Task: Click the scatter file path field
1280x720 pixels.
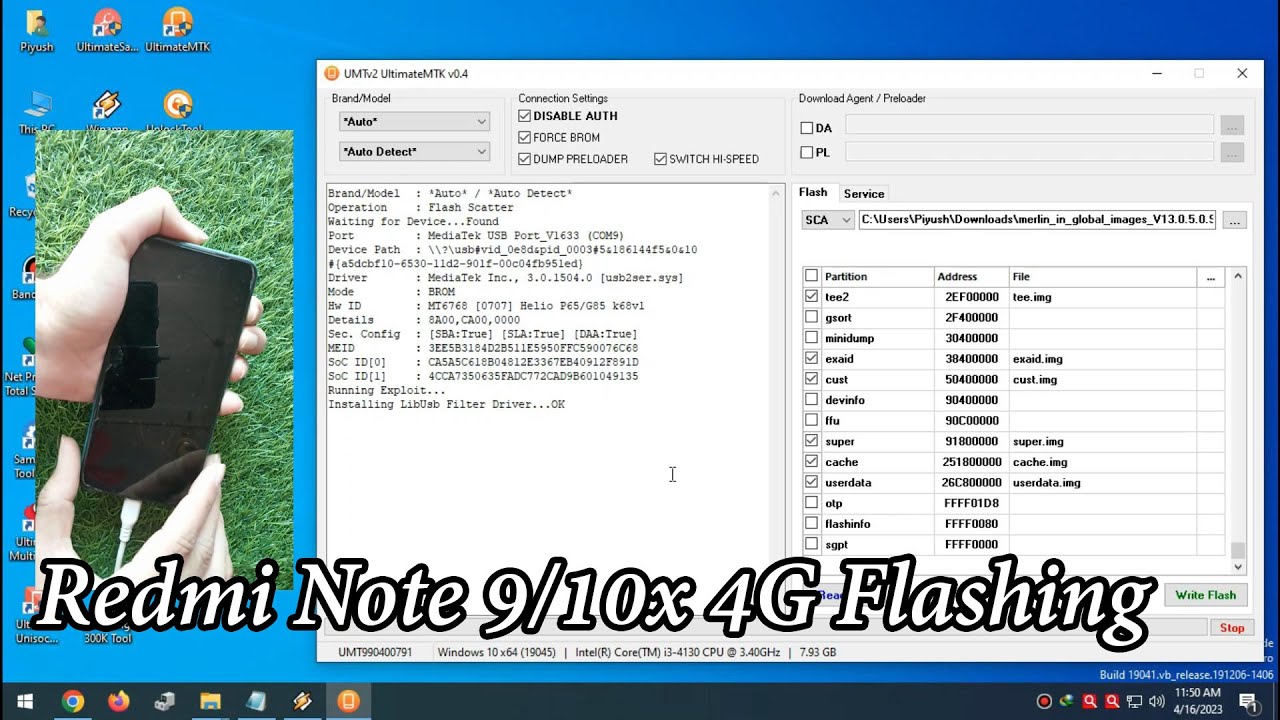Action: click(1037, 219)
